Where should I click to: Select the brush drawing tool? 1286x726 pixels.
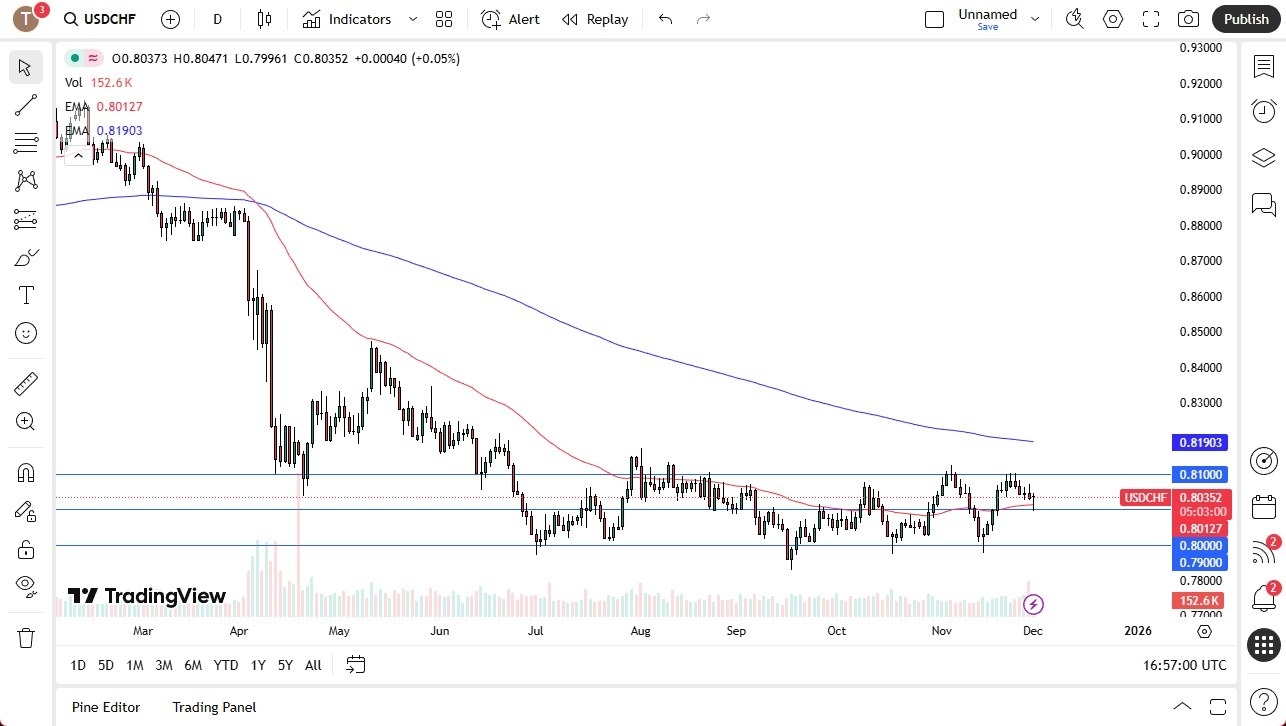click(x=26, y=257)
